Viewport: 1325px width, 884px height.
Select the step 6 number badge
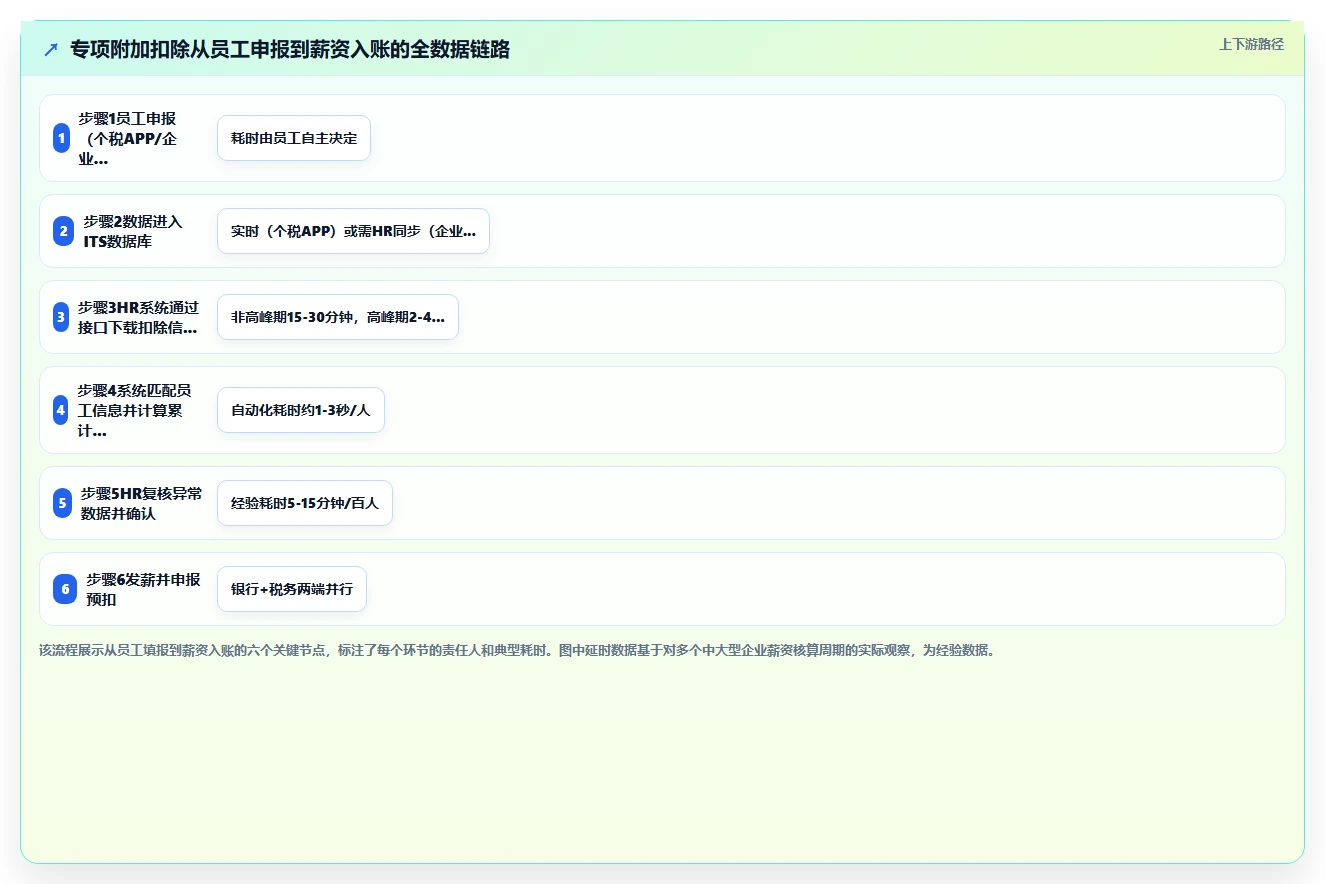[65, 589]
